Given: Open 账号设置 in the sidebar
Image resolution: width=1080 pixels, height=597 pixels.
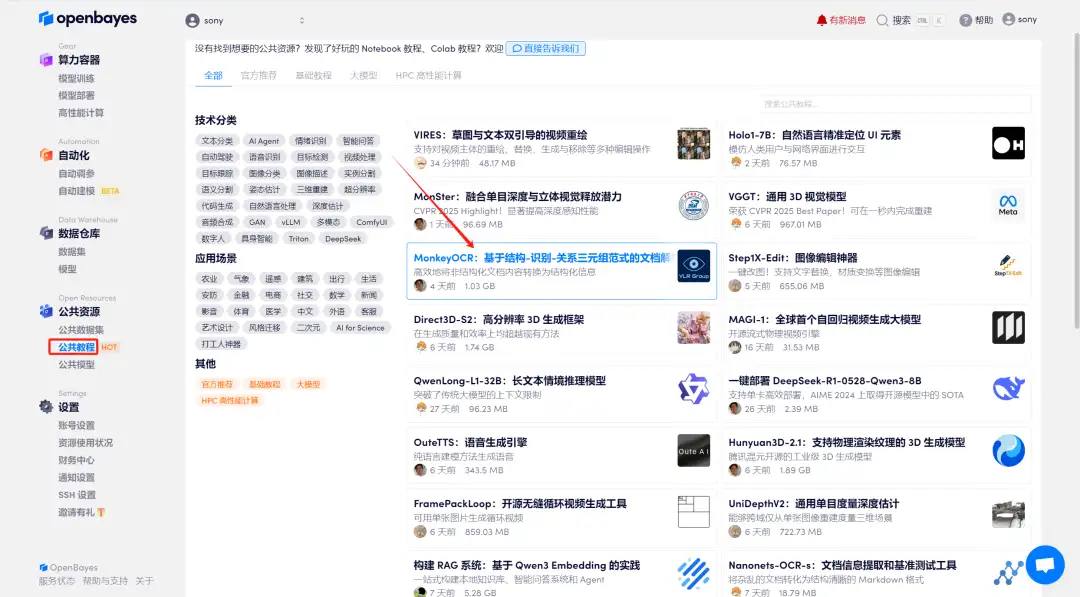Looking at the screenshot, I should pyautogui.click(x=76, y=426).
